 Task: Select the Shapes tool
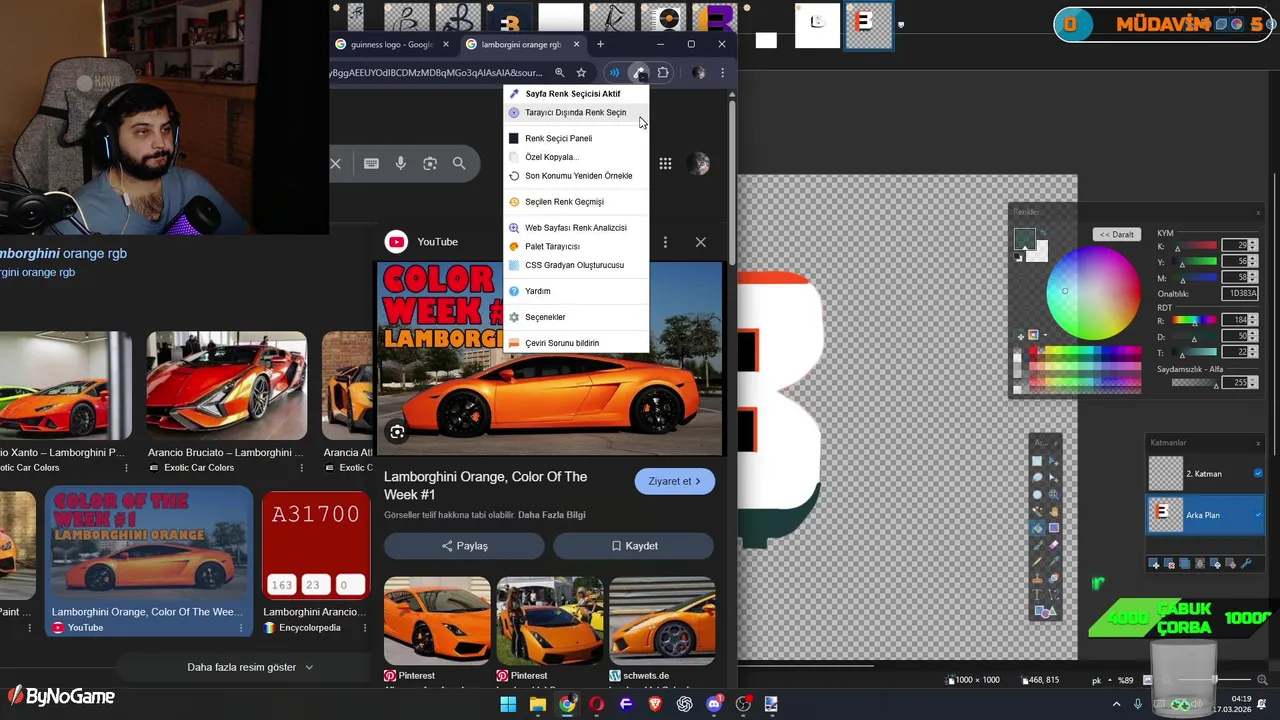pyautogui.click(x=1045, y=611)
